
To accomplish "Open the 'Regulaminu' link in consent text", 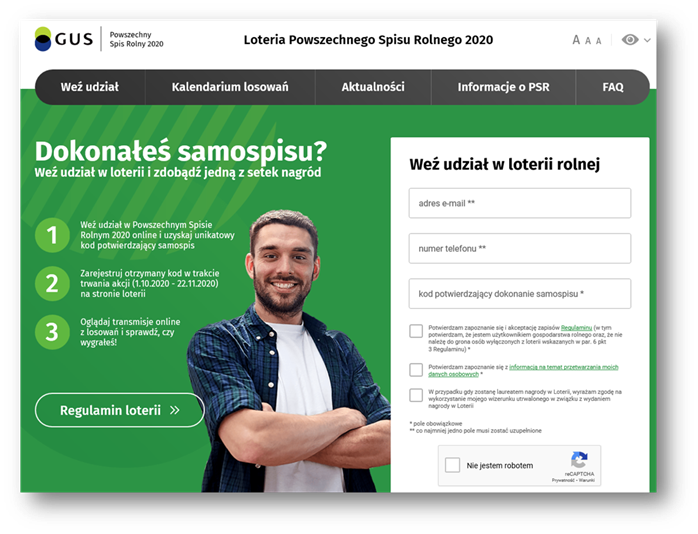I will tap(577, 327).
